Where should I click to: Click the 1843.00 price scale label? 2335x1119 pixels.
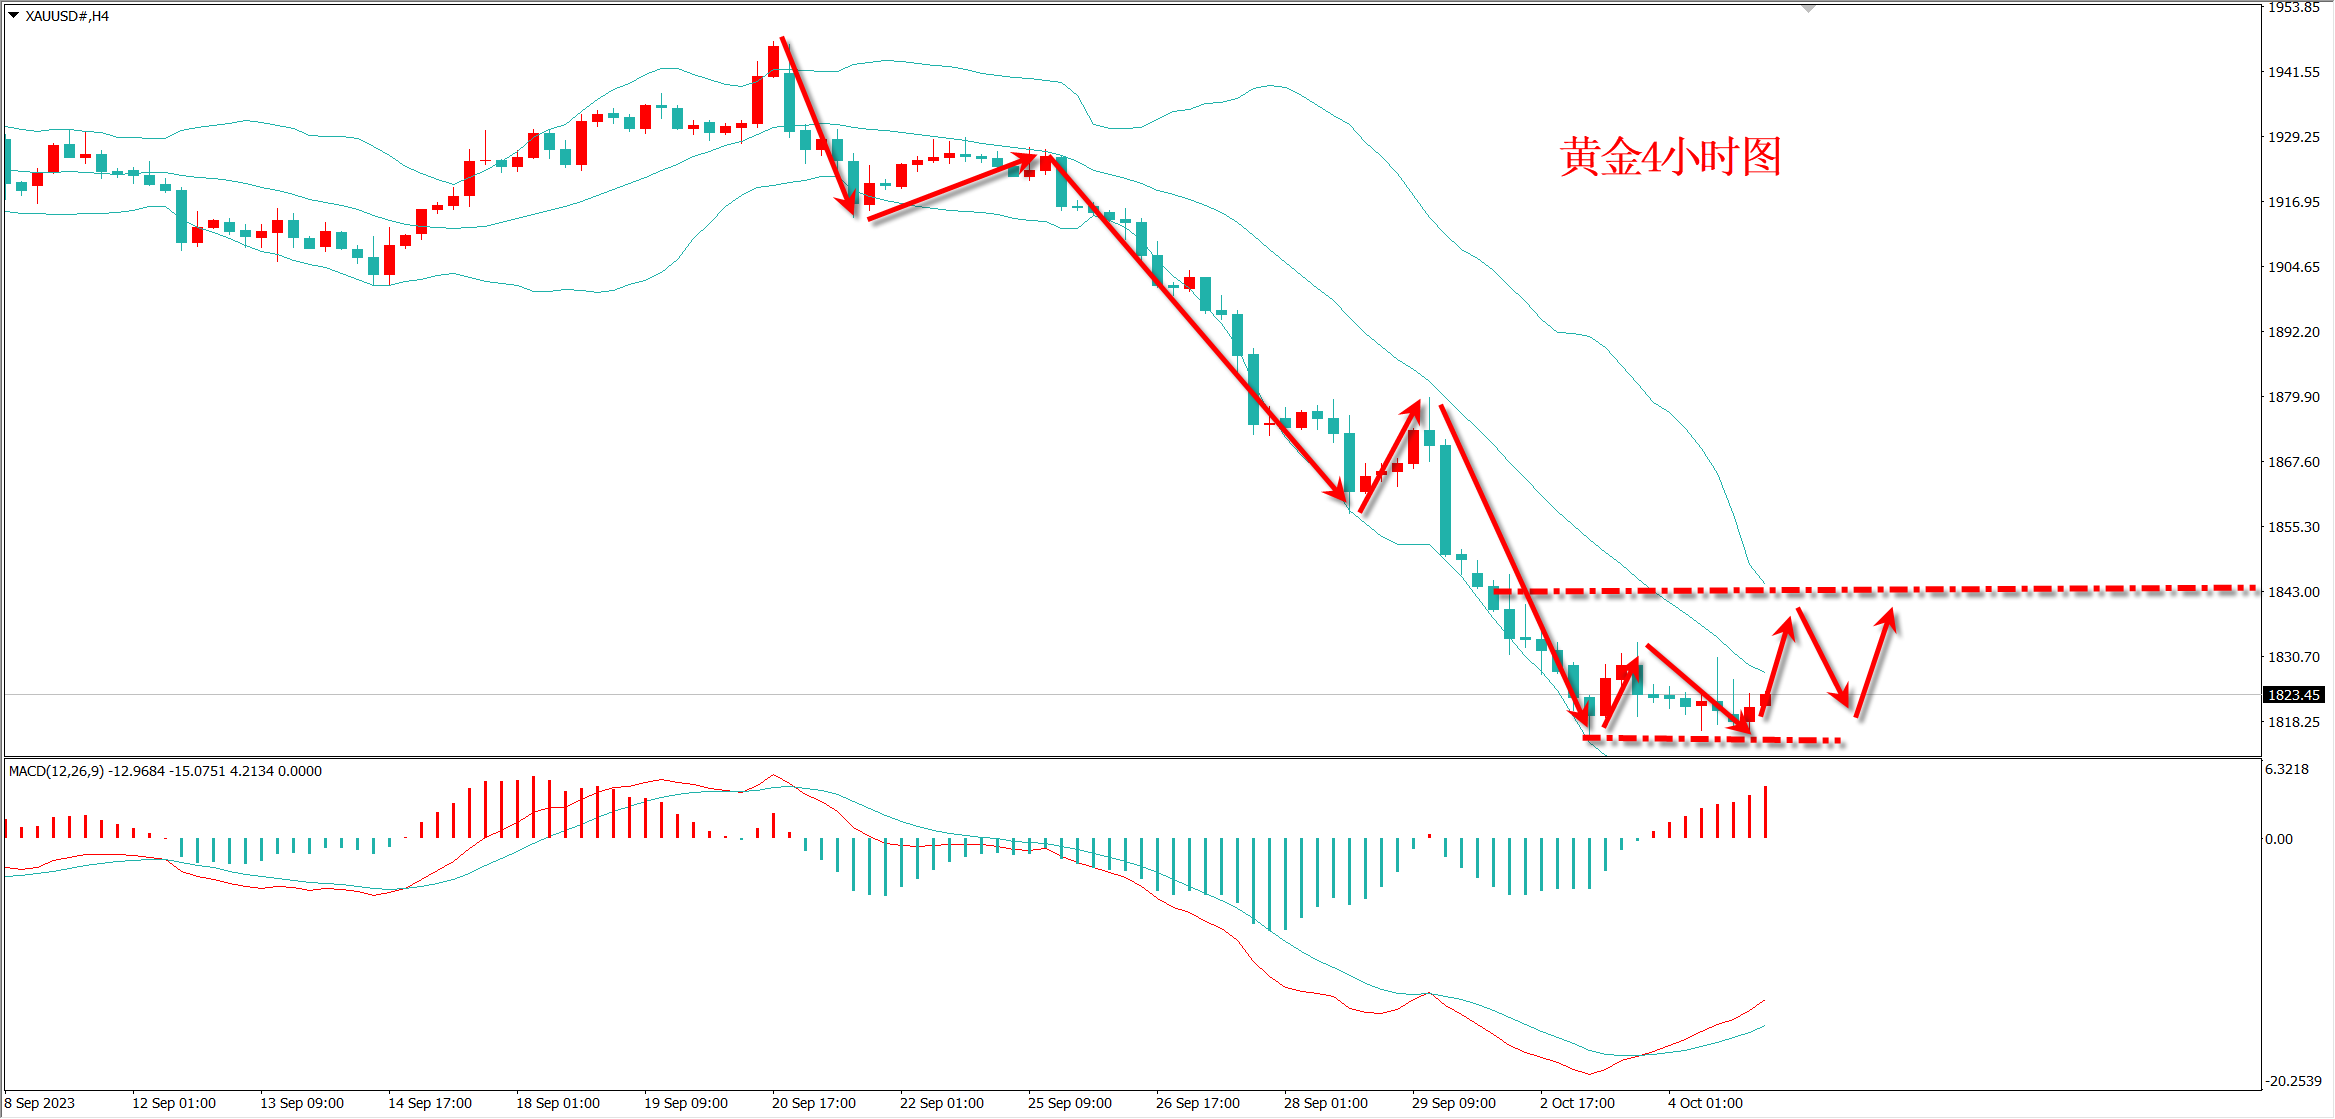tap(2293, 592)
